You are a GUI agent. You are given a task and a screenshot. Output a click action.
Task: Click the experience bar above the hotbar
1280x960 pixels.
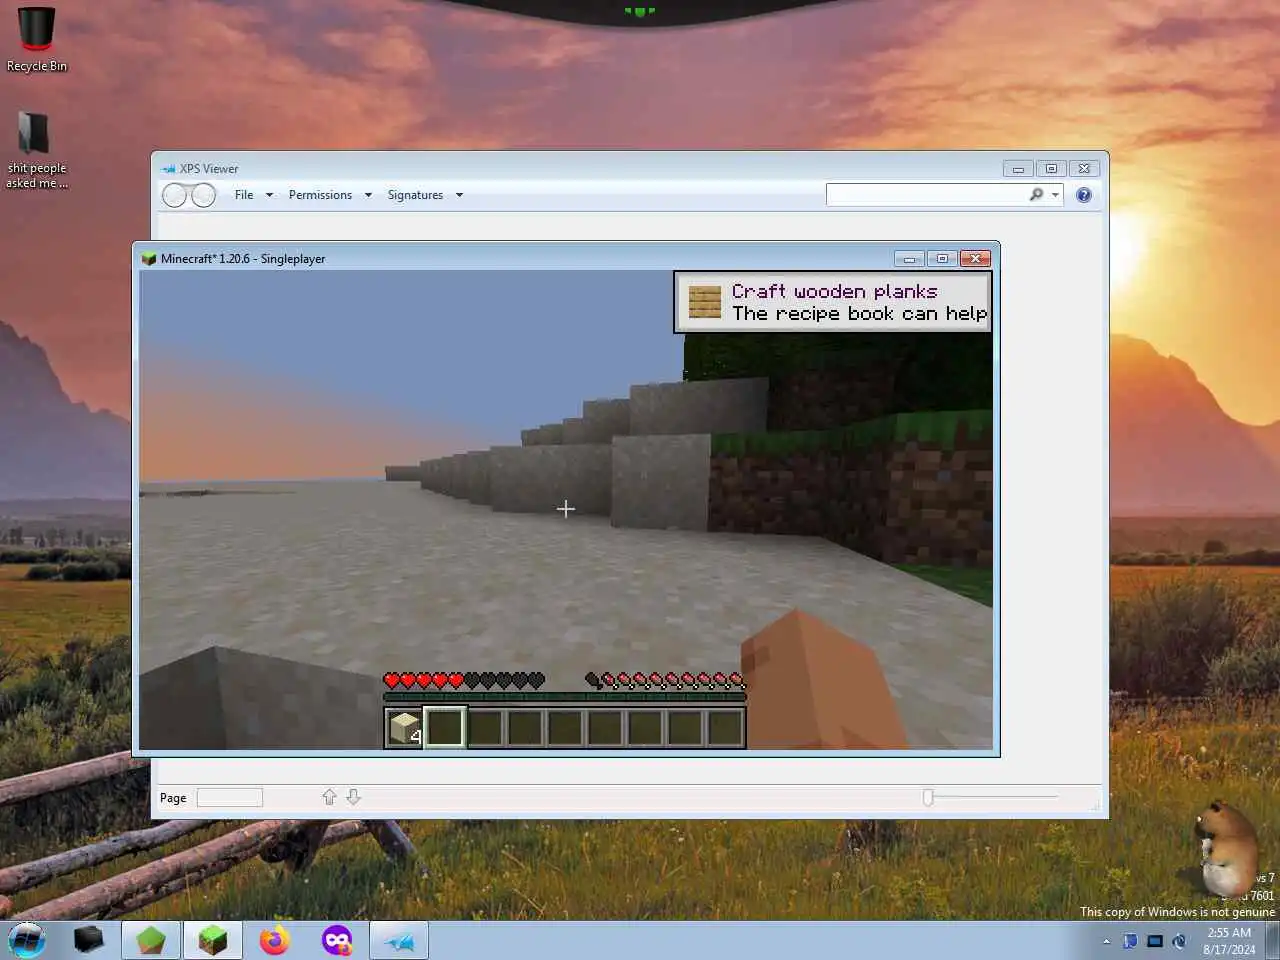(x=565, y=696)
